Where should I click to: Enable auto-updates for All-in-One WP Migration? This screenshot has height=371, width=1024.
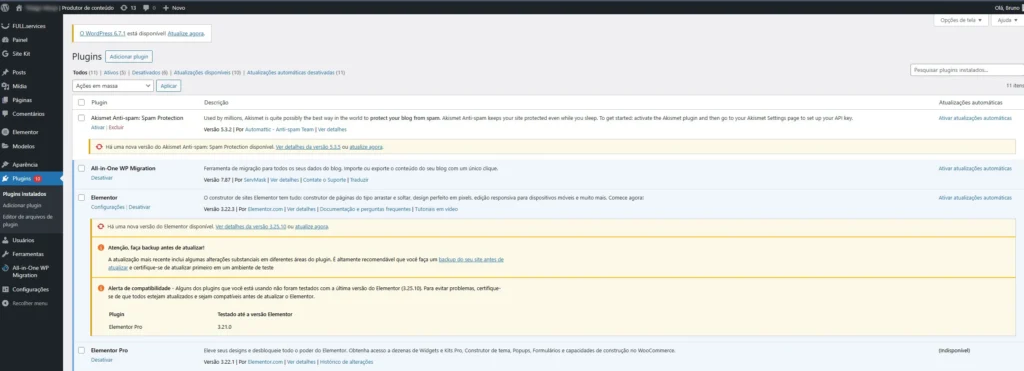974,169
